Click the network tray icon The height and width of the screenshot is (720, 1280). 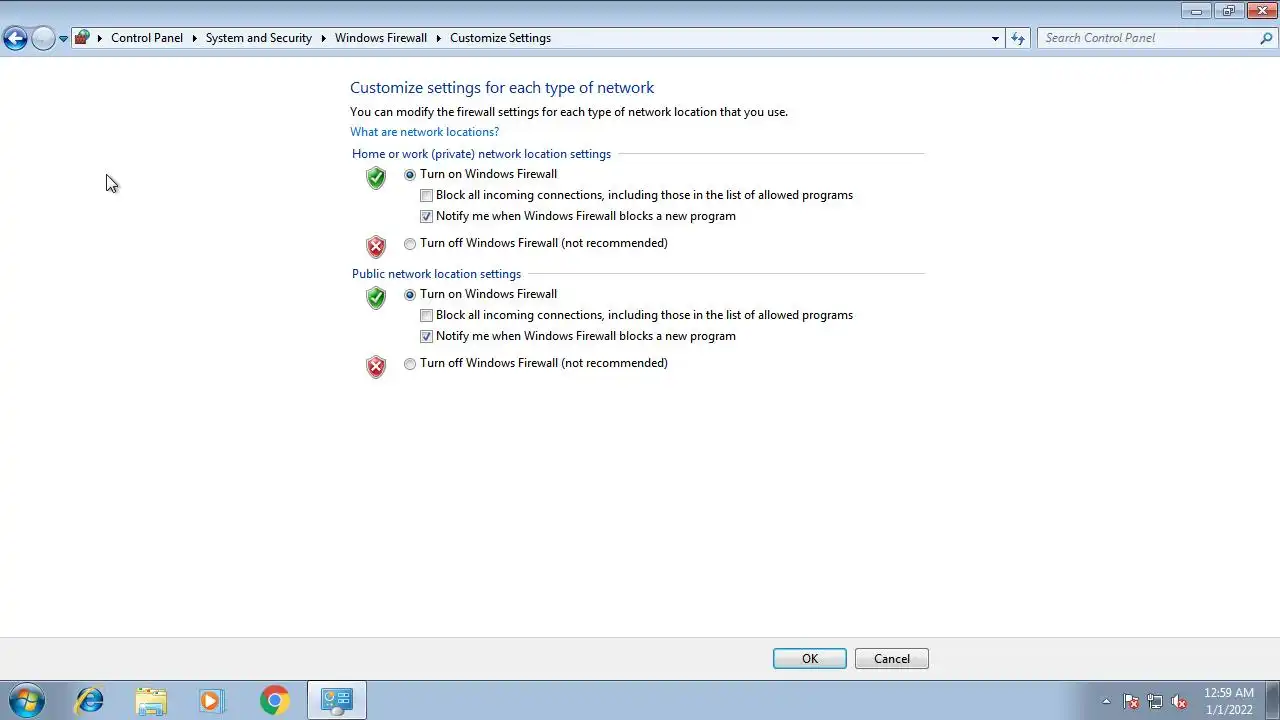pos(1156,701)
